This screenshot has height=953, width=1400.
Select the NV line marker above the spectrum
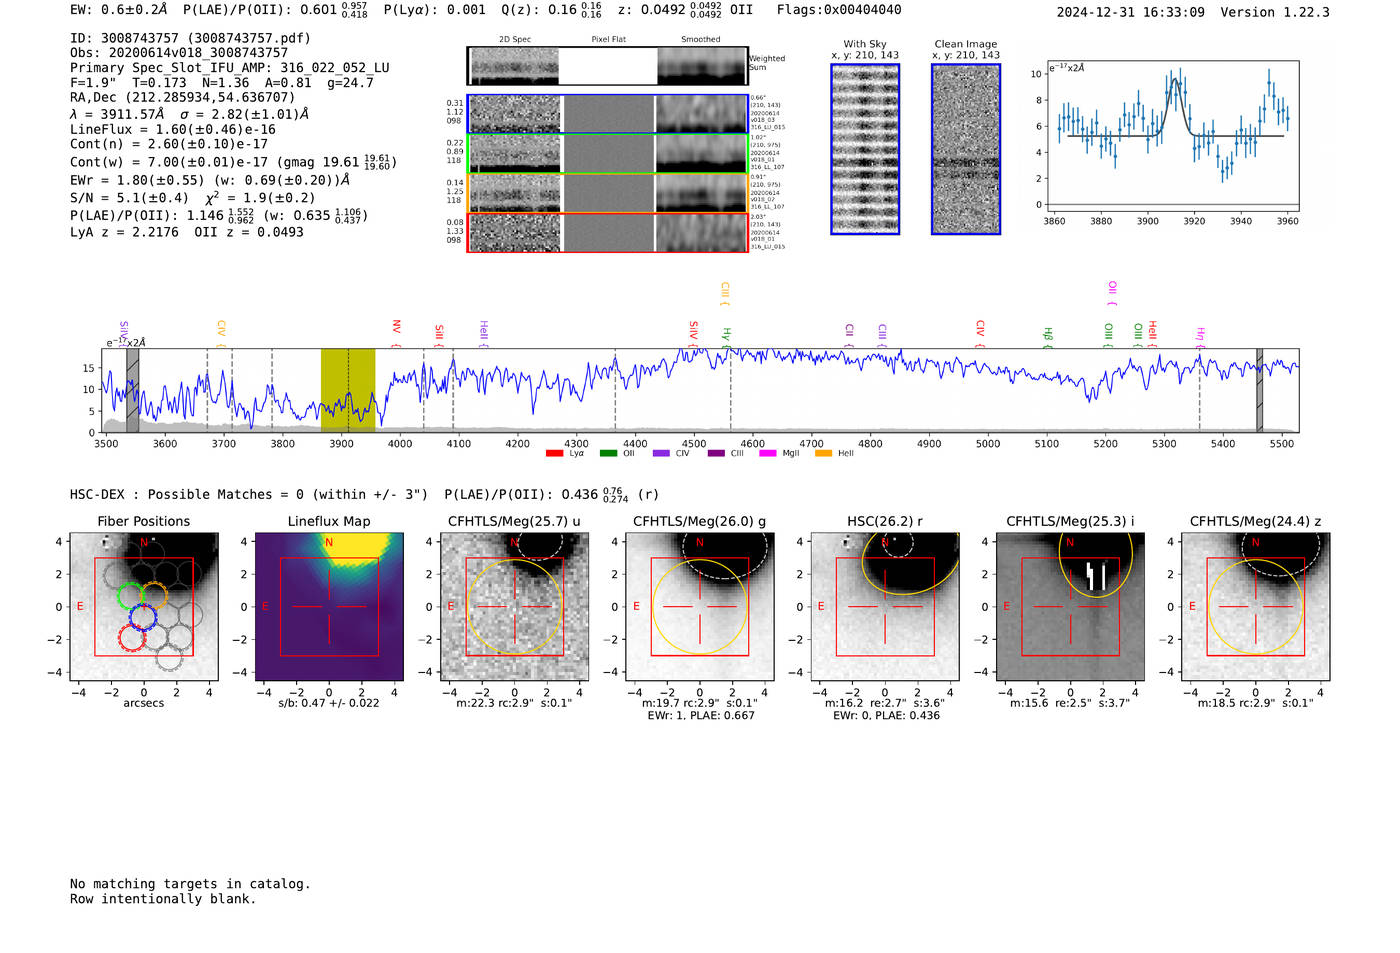396,333
